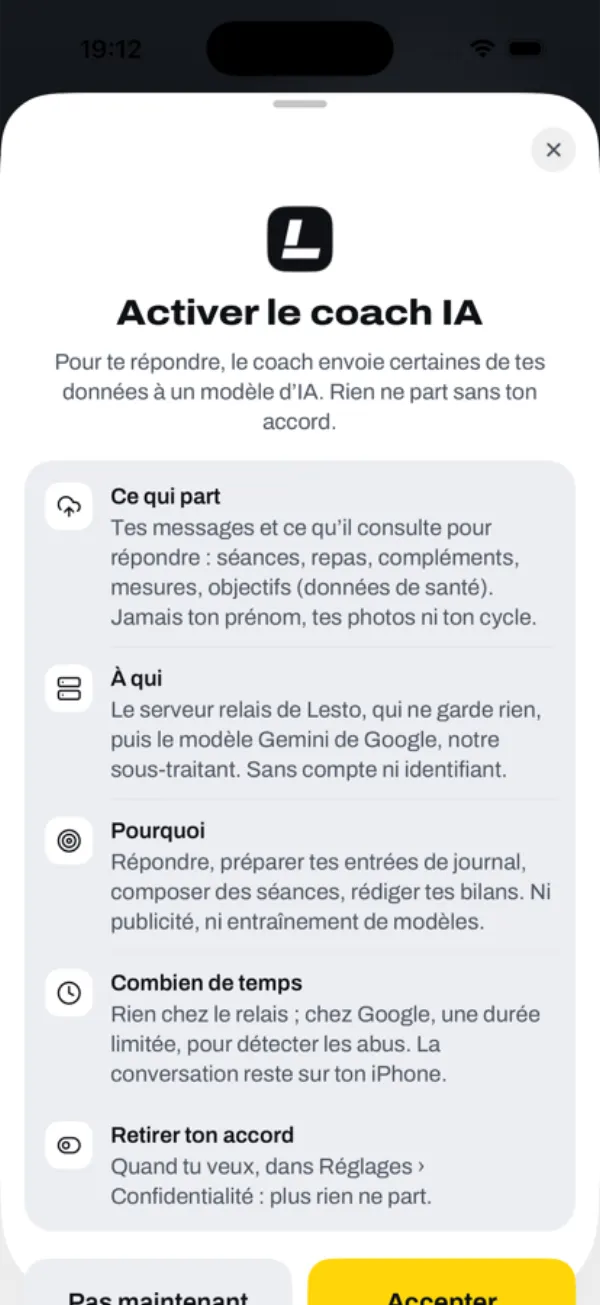
Task: Tap the toggle icon beside Retirer ton accord
Action: click(69, 1146)
